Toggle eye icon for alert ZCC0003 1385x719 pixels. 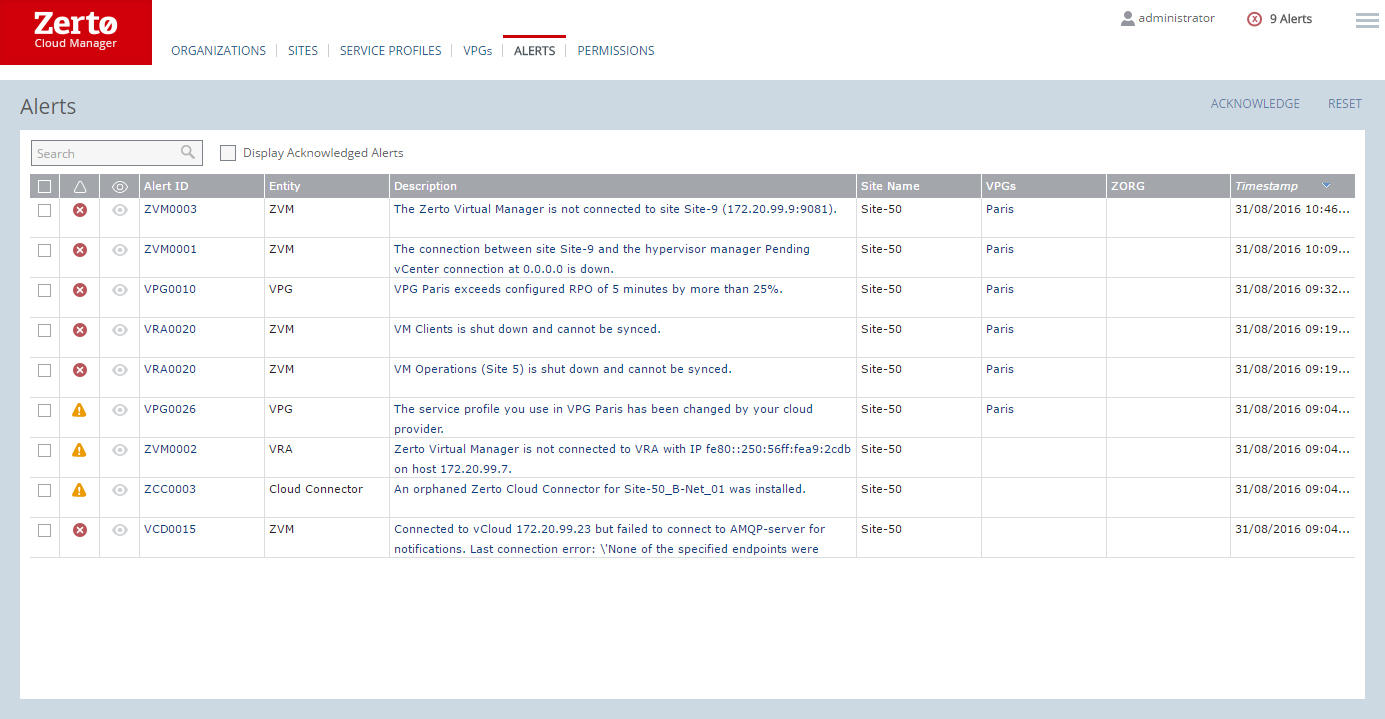point(120,490)
